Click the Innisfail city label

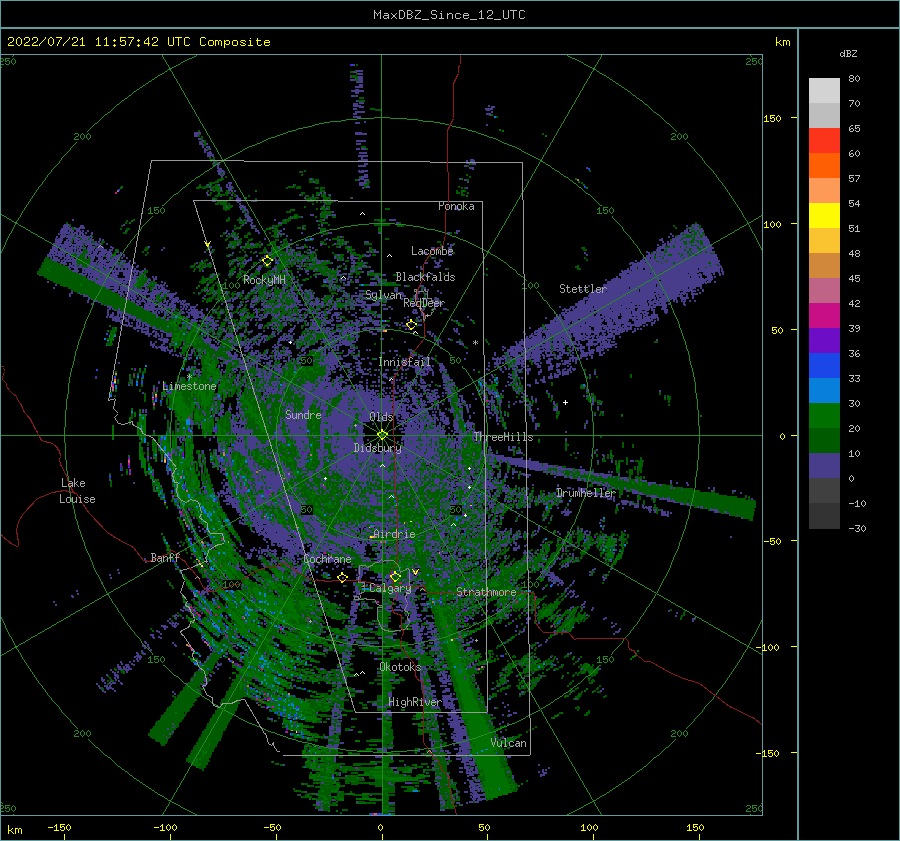(x=404, y=362)
